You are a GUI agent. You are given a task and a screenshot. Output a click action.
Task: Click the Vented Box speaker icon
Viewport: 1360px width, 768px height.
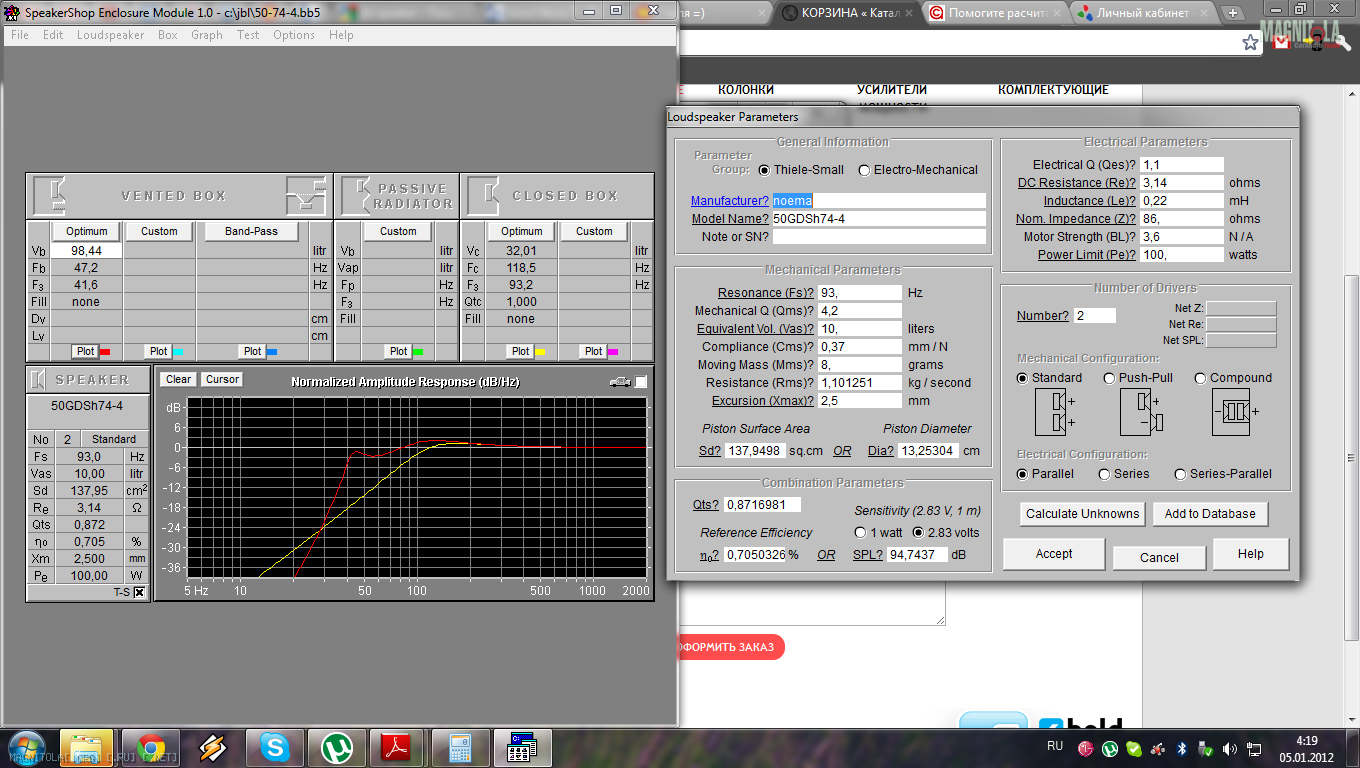50,195
